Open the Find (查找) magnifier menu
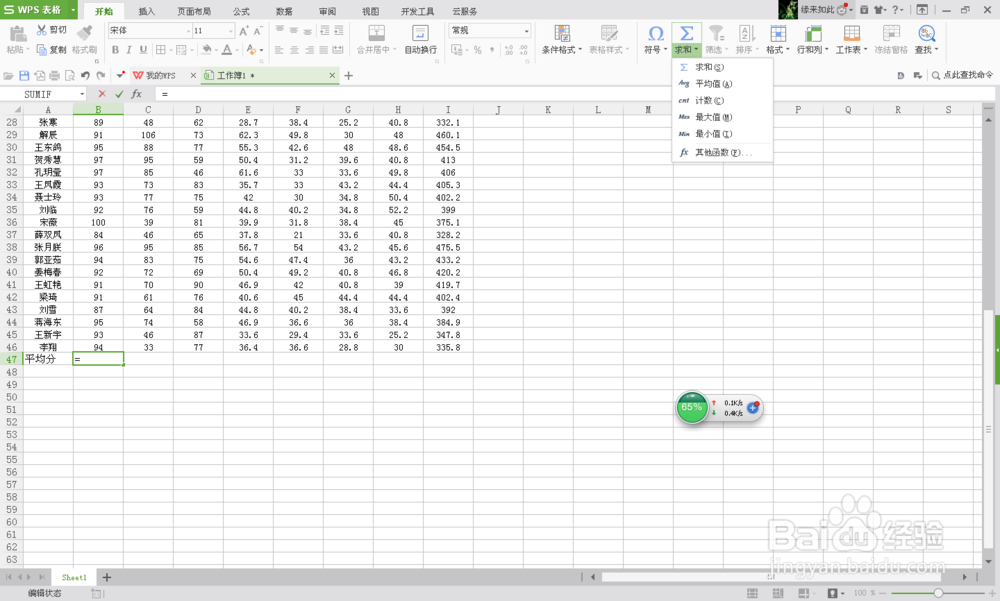The height and width of the screenshot is (601, 1000). pos(927,40)
